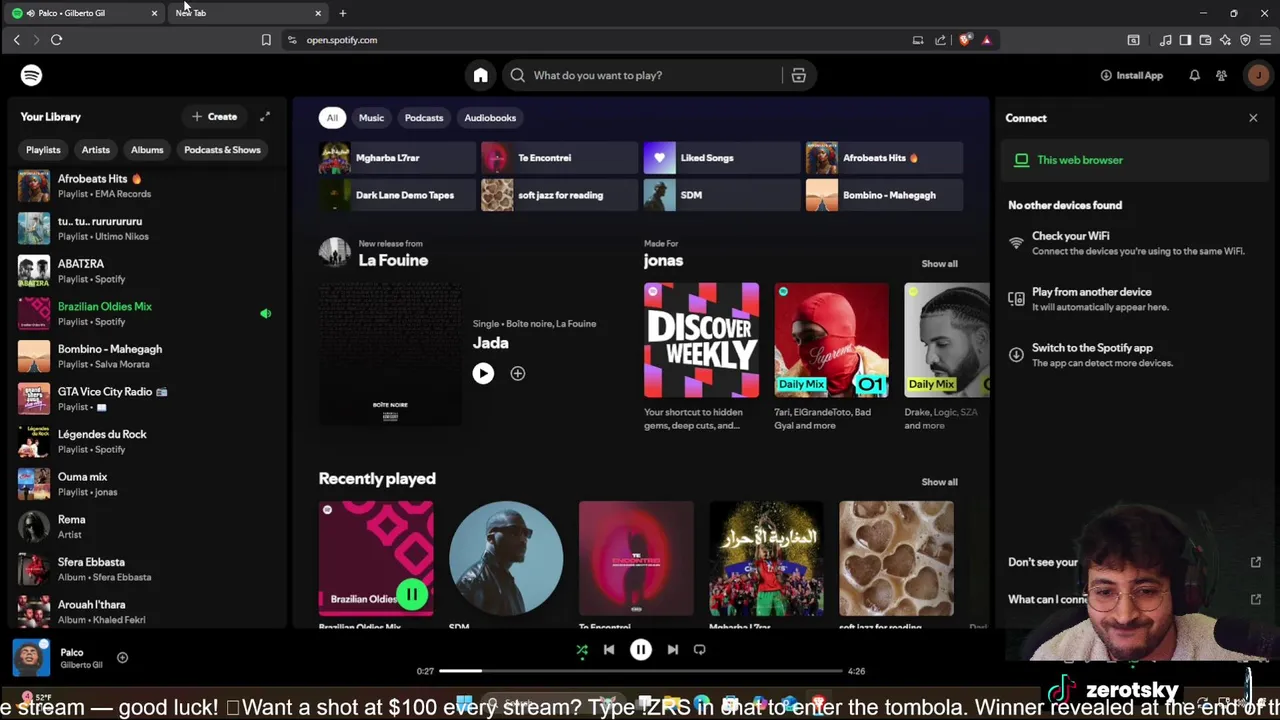
Task: Switch to the New Tab browser tab
Action: coord(248,13)
